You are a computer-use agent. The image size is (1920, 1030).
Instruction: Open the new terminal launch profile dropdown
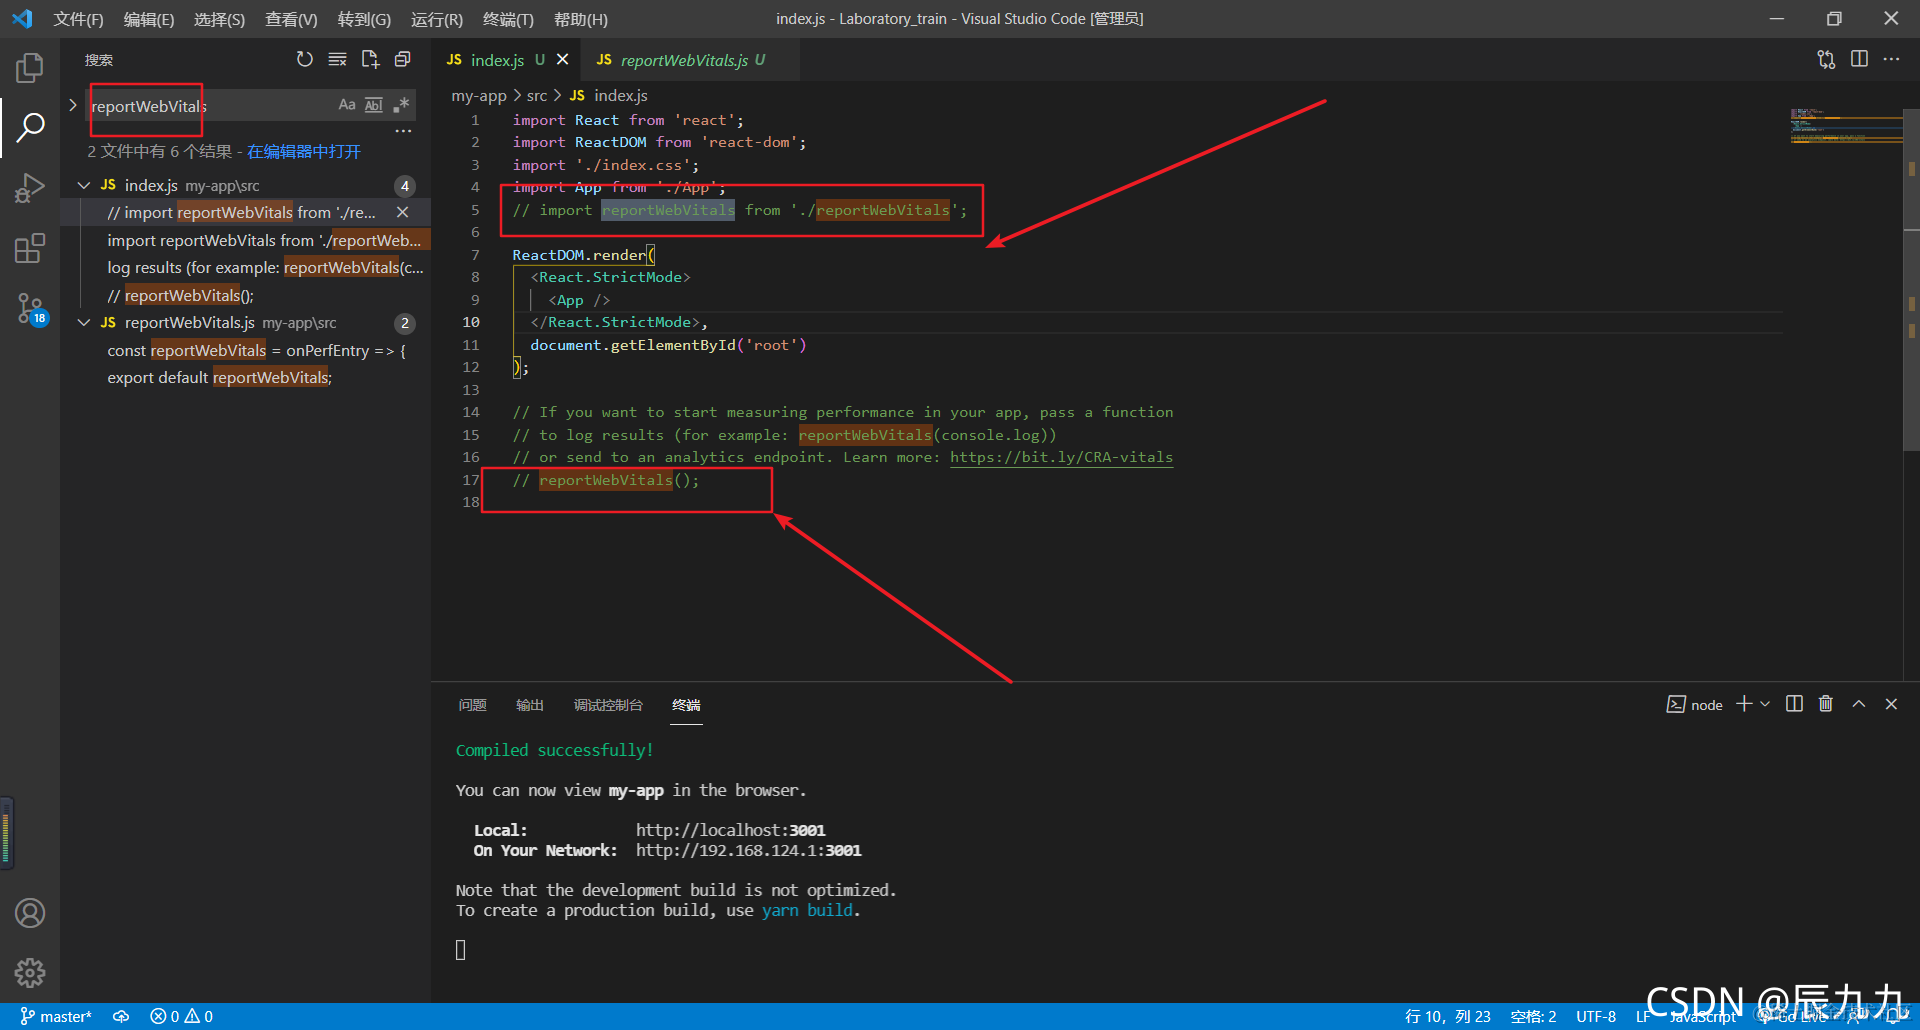pos(1765,704)
